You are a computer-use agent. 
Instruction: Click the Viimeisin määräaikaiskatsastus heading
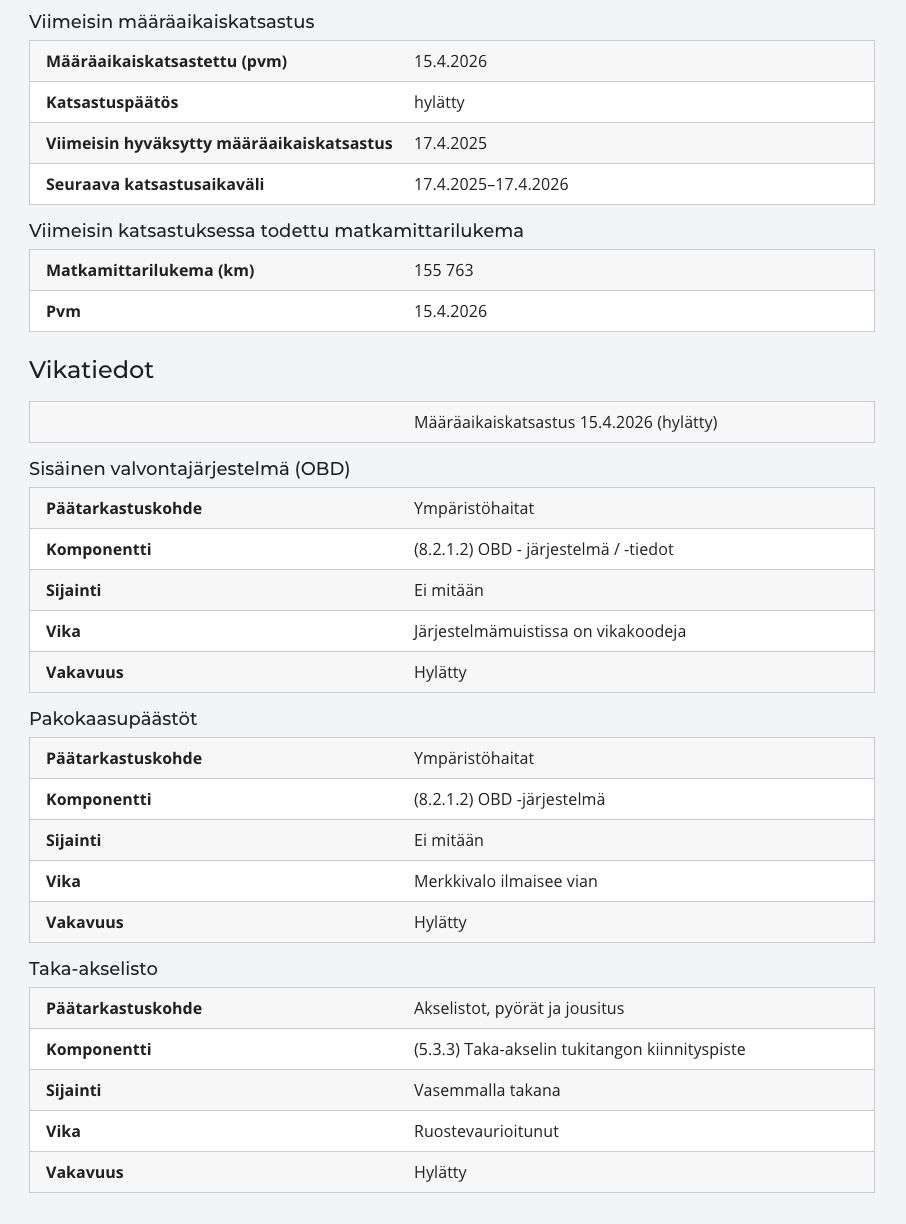(171, 21)
